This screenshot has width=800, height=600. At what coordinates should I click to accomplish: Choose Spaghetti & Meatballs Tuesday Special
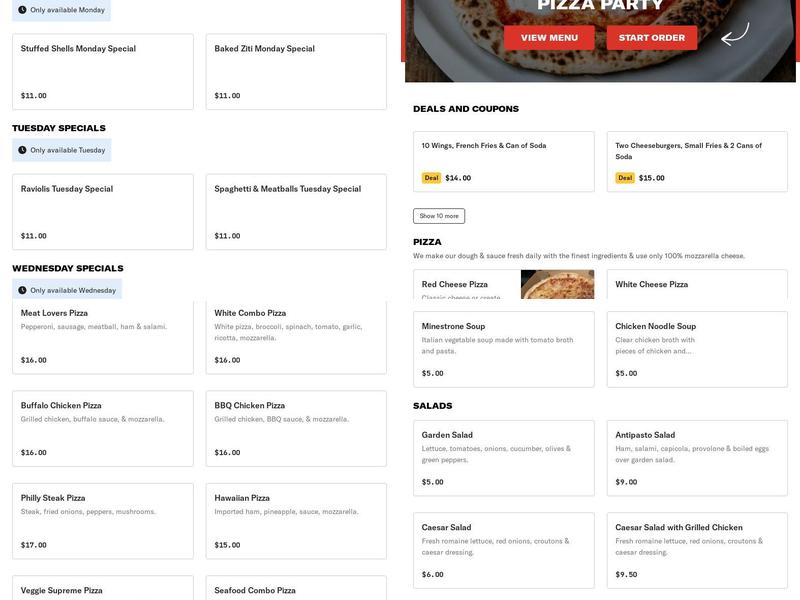click(295, 210)
